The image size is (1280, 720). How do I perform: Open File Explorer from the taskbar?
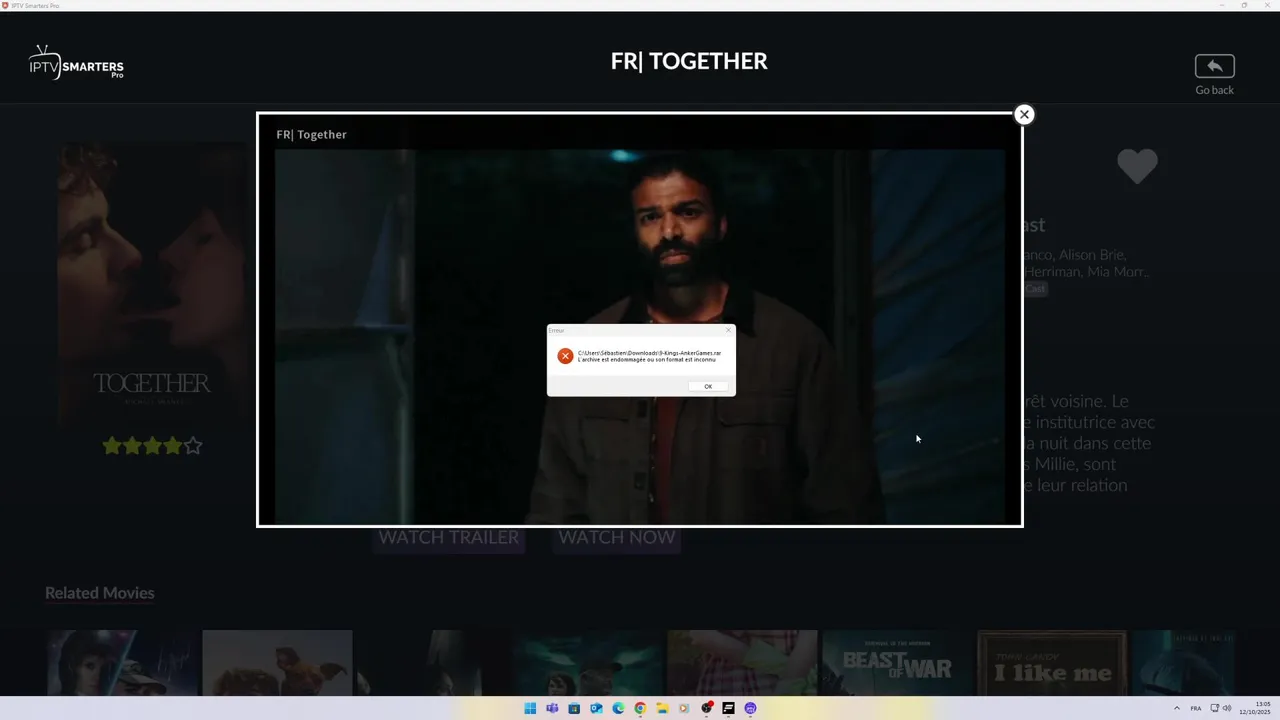click(x=662, y=708)
